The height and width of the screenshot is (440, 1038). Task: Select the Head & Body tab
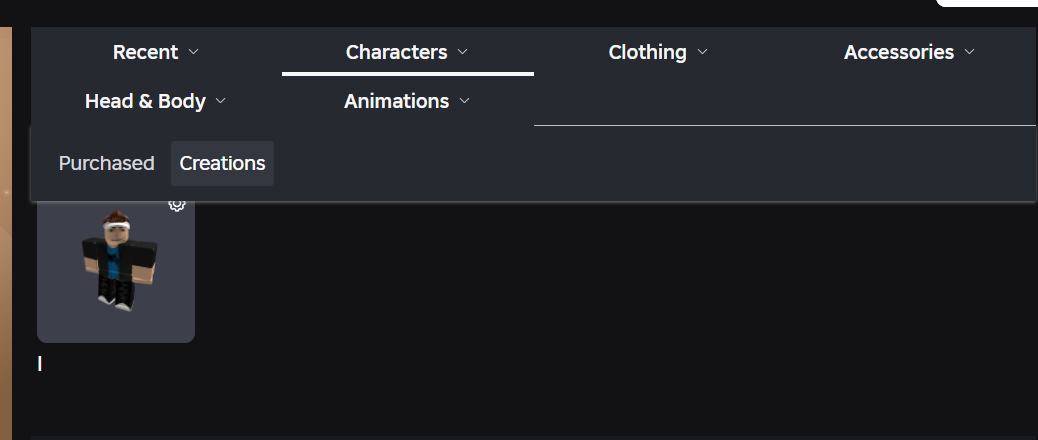tap(145, 101)
